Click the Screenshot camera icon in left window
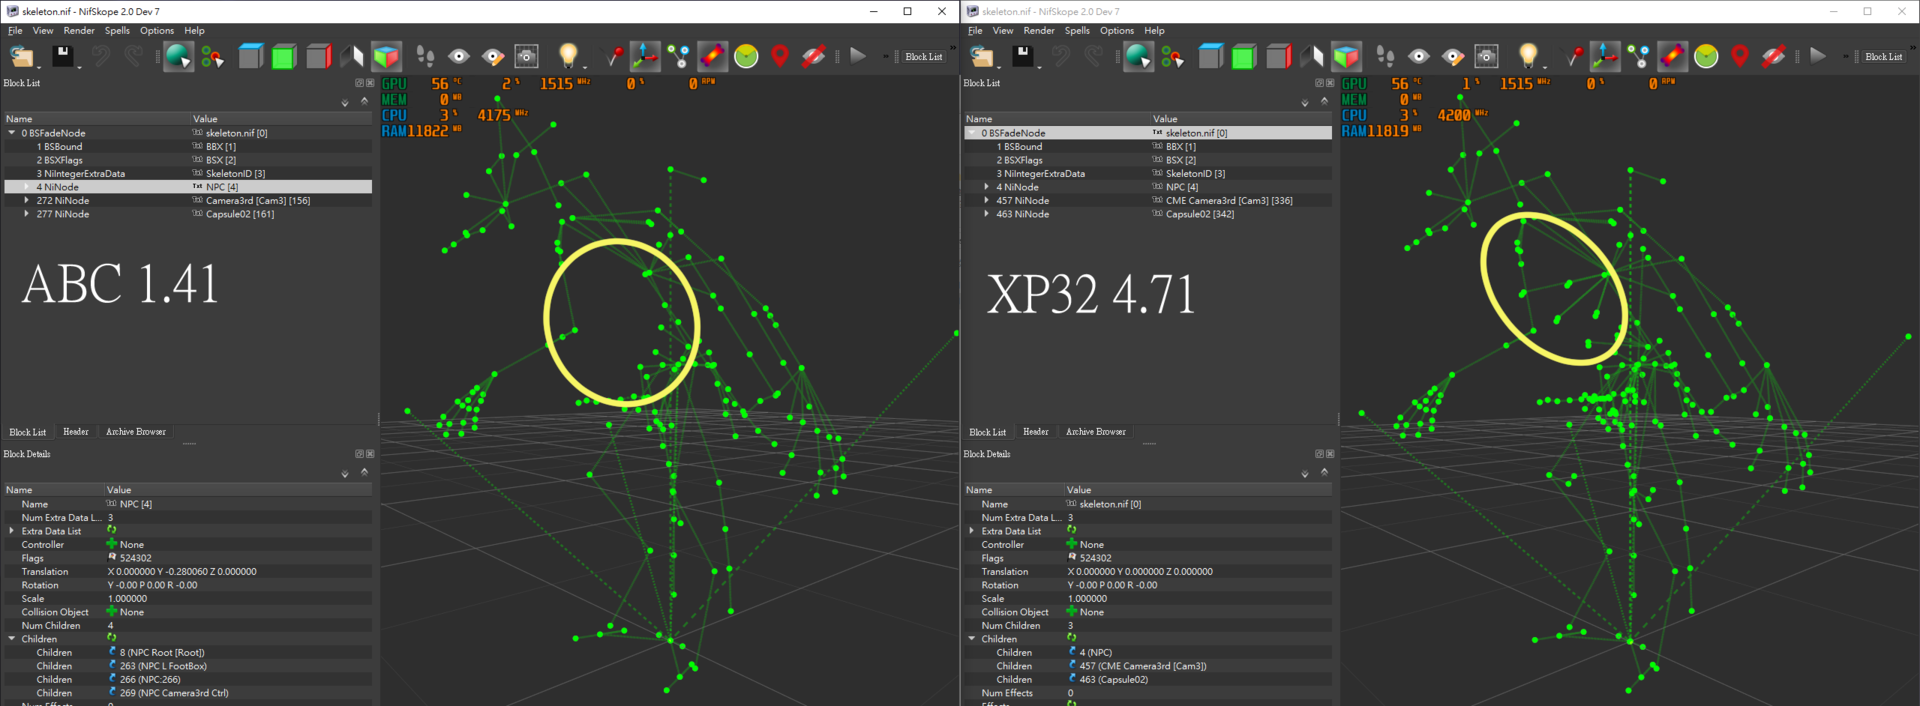The height and width of the screenshot is (706, 1920). coord(527,57)
